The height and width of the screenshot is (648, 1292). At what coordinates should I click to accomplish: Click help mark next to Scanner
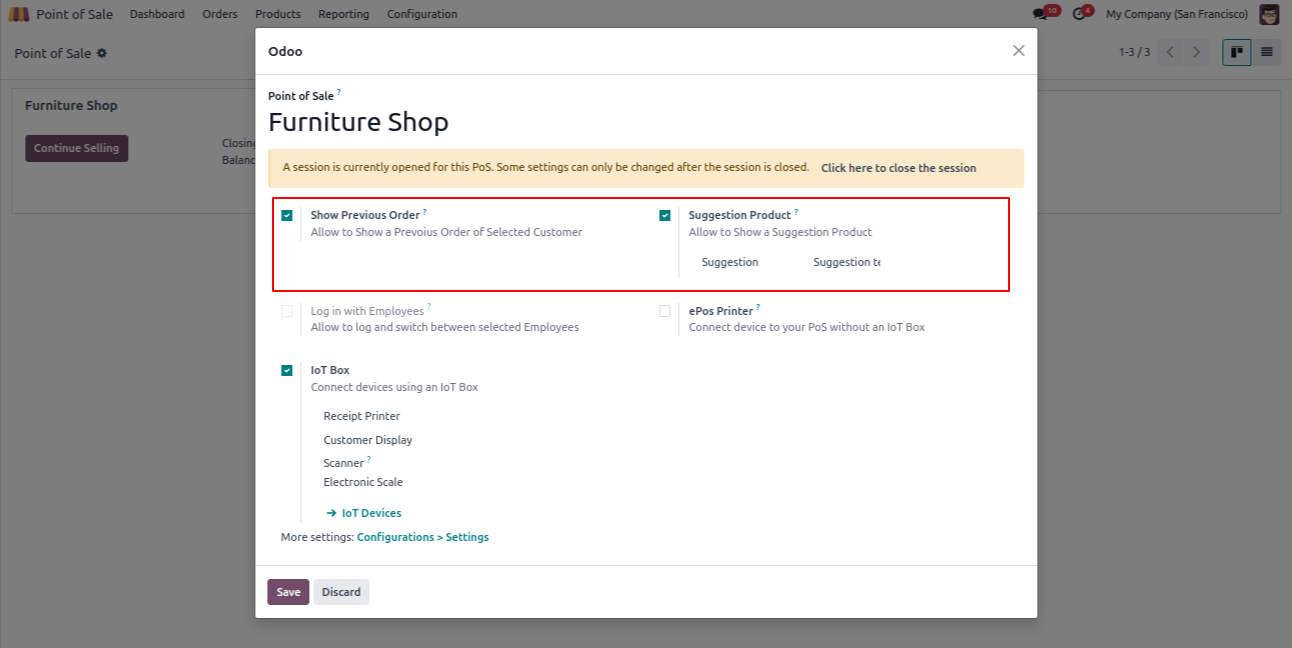[368, 460]
